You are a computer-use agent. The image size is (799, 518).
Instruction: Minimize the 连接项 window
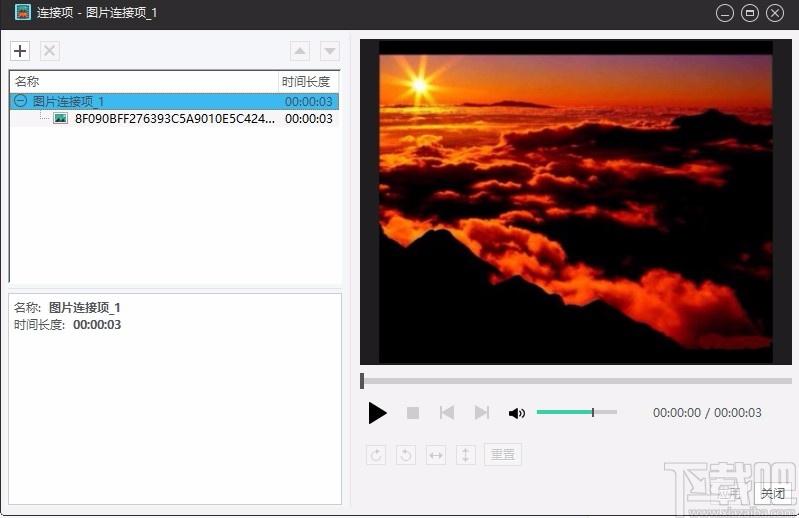point(725,13)
